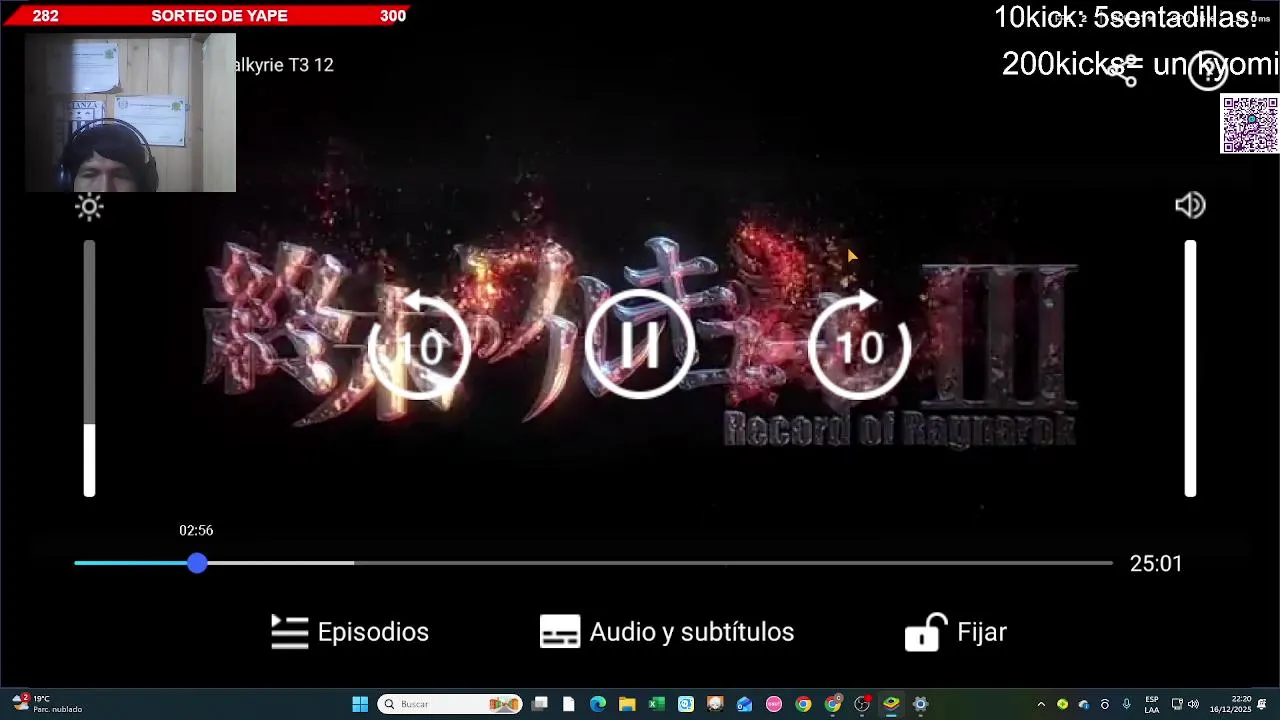
Task: Open the light-blue face icon app in taskbar
Action: click(686, 704)
